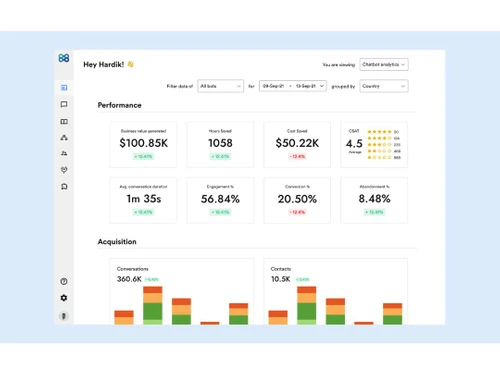Image resolution: width=500 pixels, height=375 pixels.
Task: Click the app logo at top of sidebar
Action: click(x=64, y=58)
